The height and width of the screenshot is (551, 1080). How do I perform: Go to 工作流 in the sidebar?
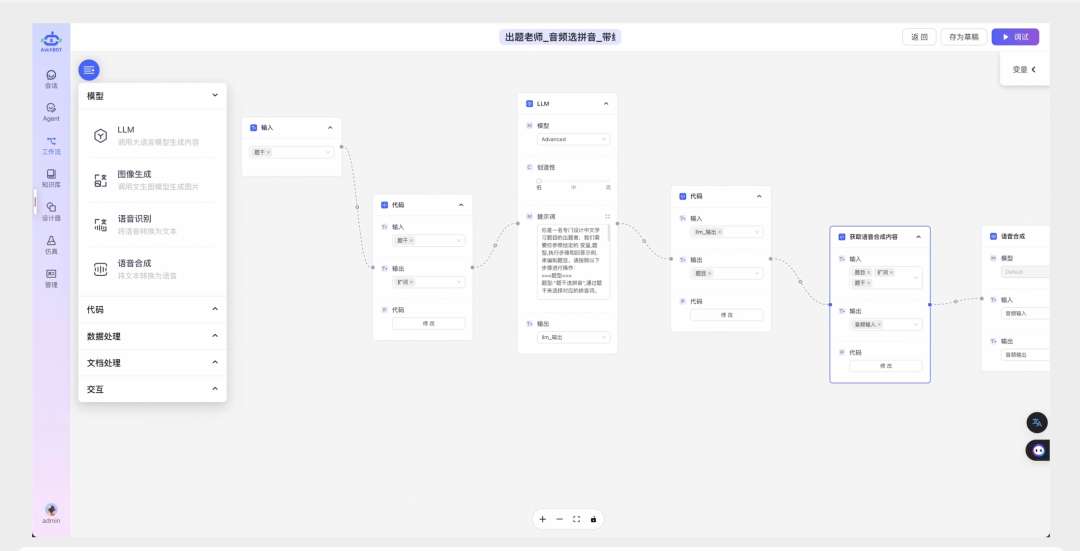[x=51, y=145]
